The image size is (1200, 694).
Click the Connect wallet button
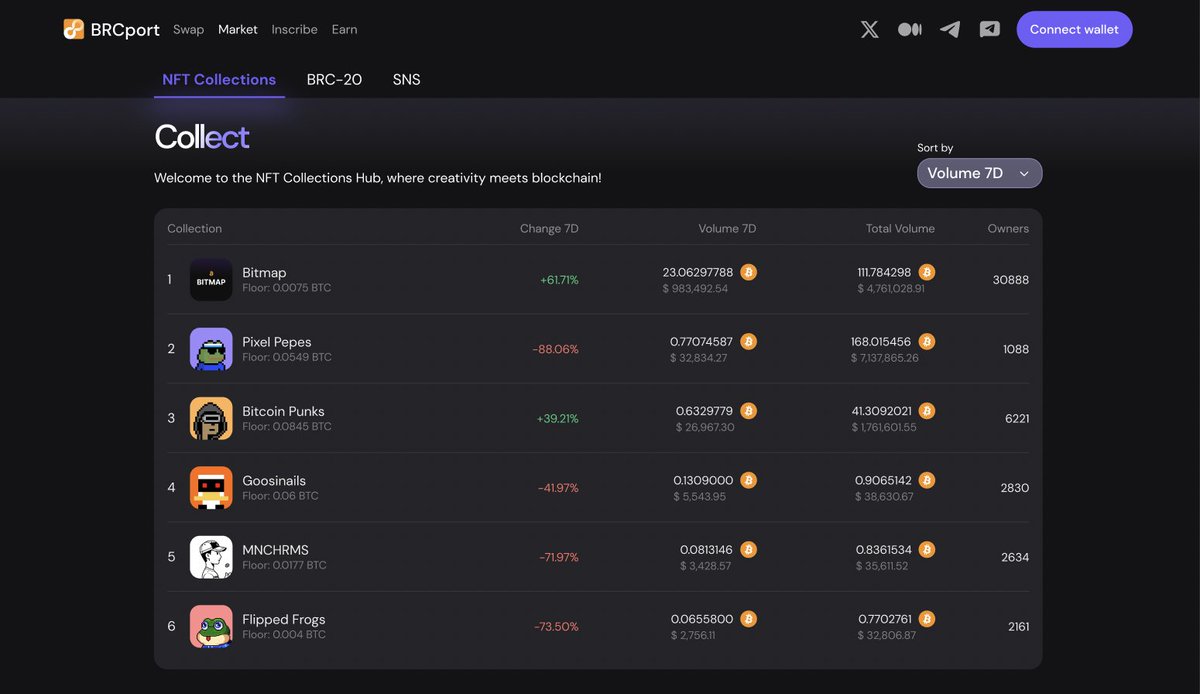click(x=1075, y=29)
